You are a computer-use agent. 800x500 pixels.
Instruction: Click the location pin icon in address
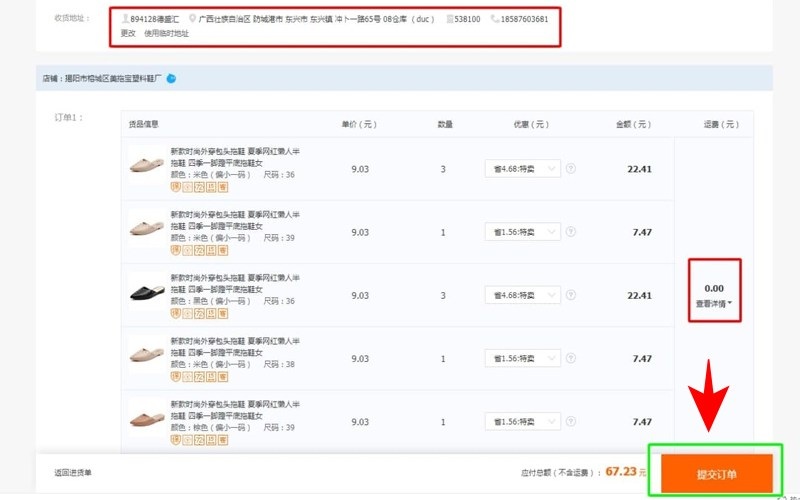coord(192,19)
